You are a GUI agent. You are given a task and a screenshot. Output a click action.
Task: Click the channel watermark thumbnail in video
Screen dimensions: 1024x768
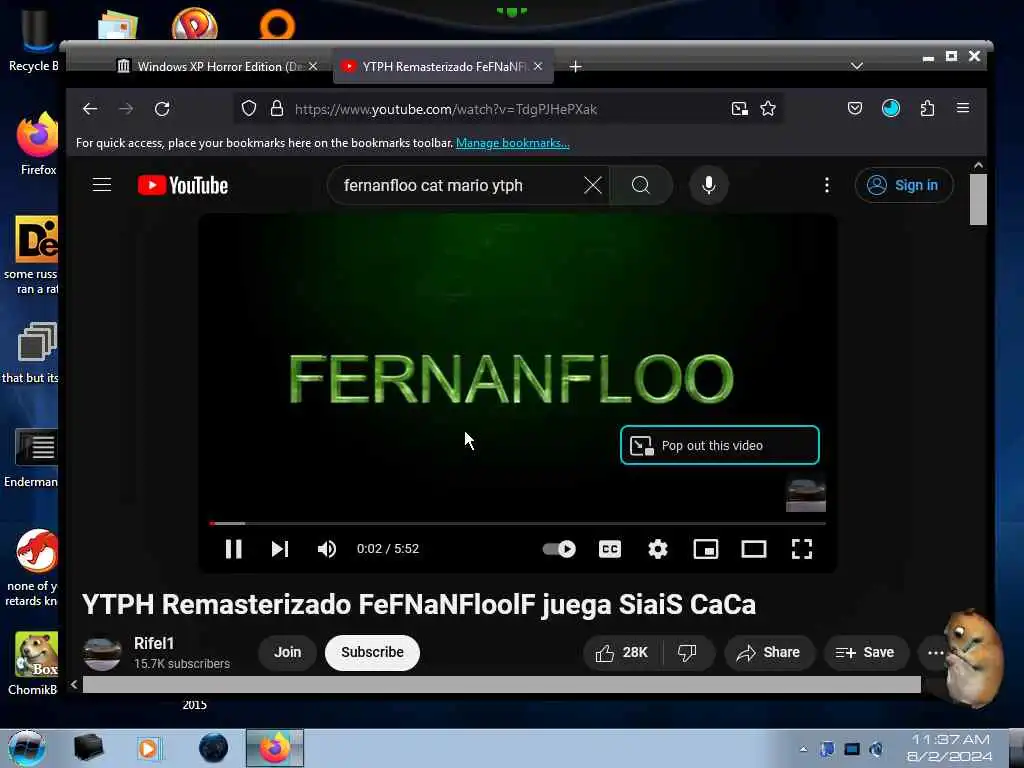[x=806, y=494]
